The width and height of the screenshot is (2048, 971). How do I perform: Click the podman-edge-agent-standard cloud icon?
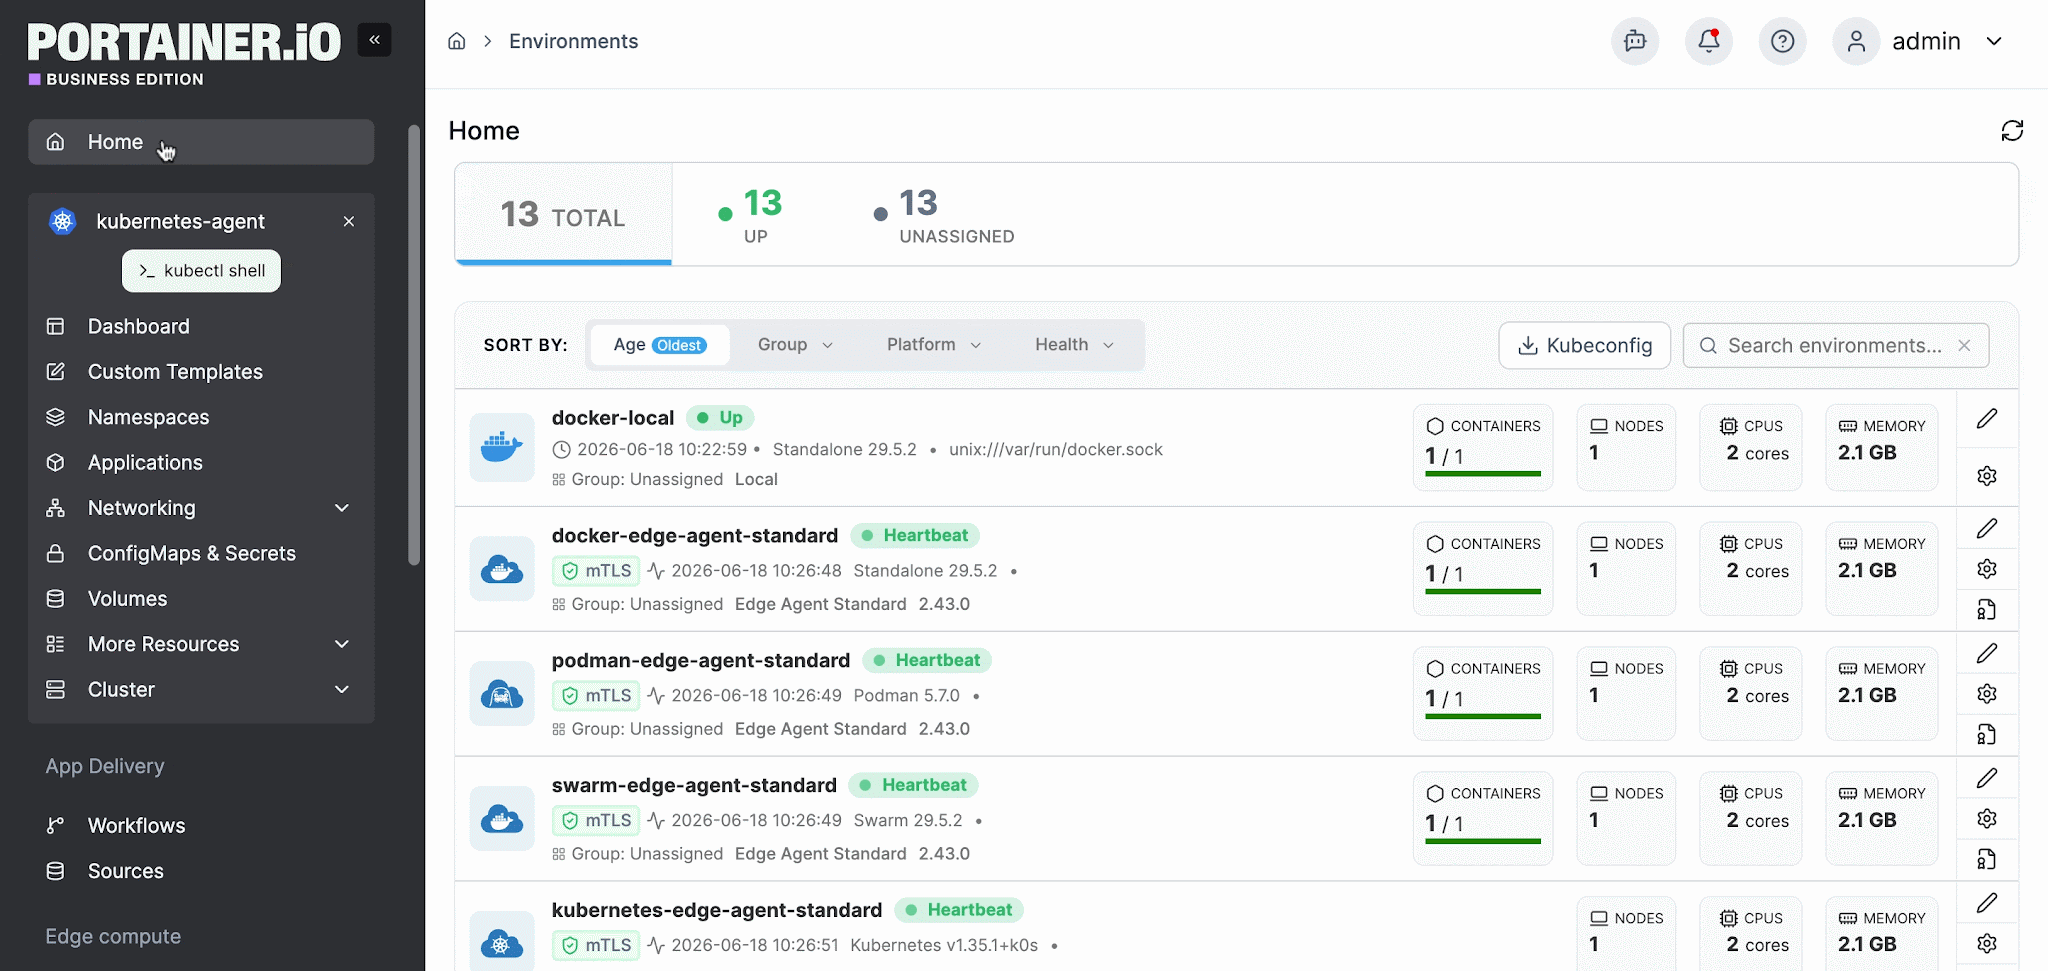tap(502, 693)
